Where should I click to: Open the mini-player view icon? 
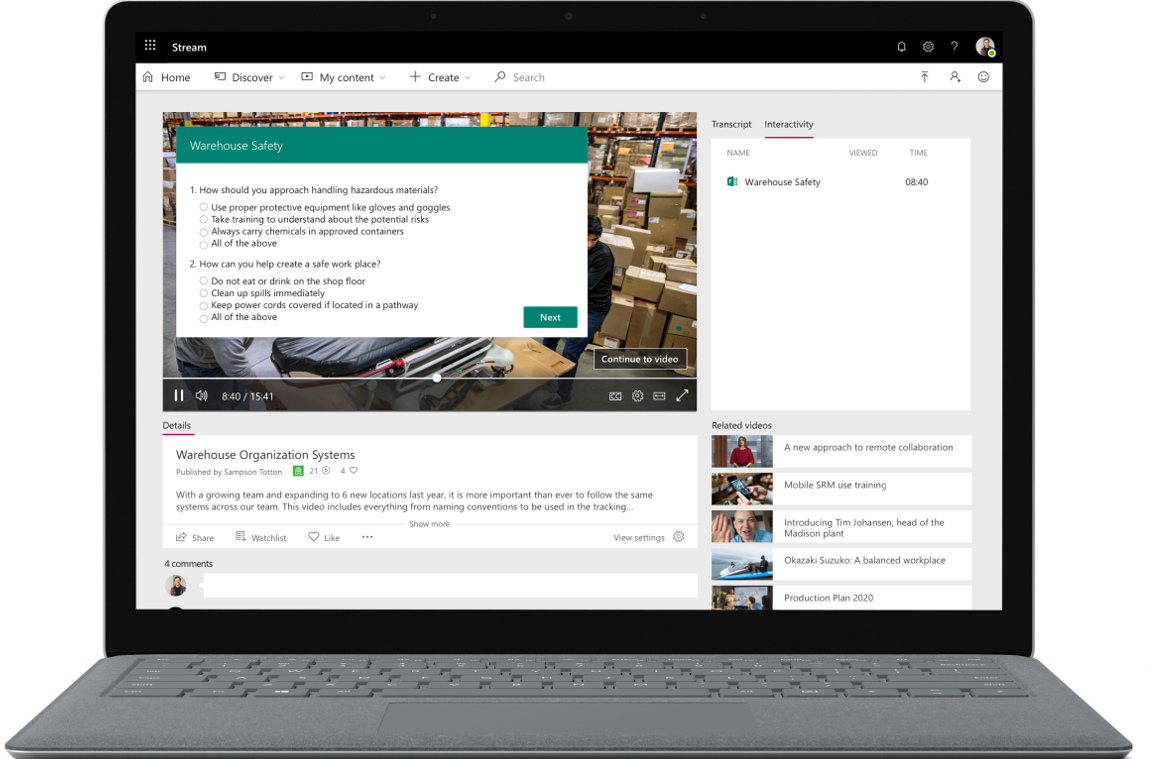(659, 396)
